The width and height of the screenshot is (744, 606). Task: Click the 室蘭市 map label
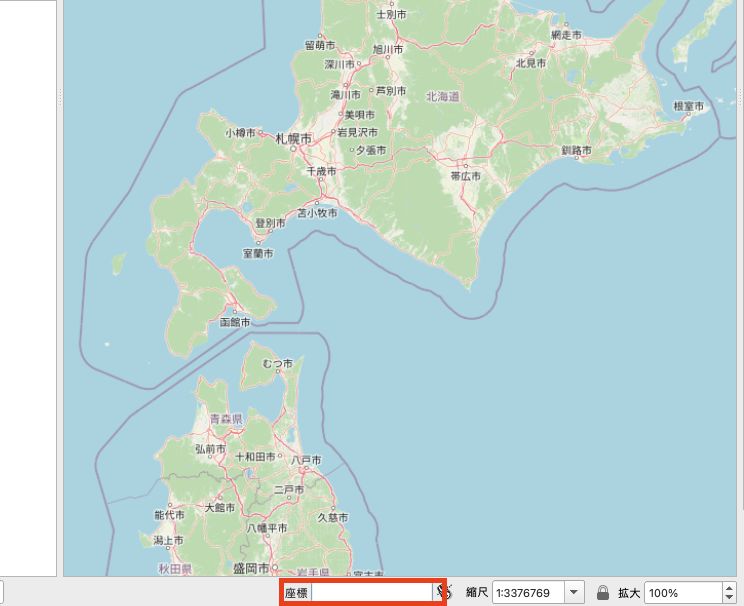[258, 253]
